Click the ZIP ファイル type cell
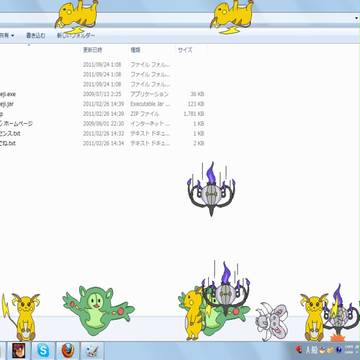 144,114
